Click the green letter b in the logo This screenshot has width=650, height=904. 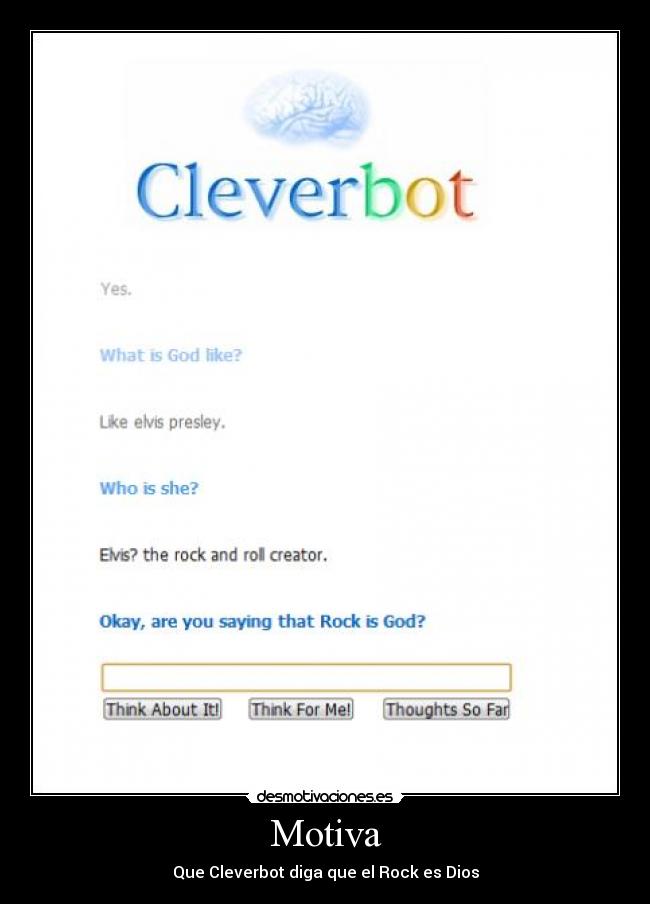[382, 190]
